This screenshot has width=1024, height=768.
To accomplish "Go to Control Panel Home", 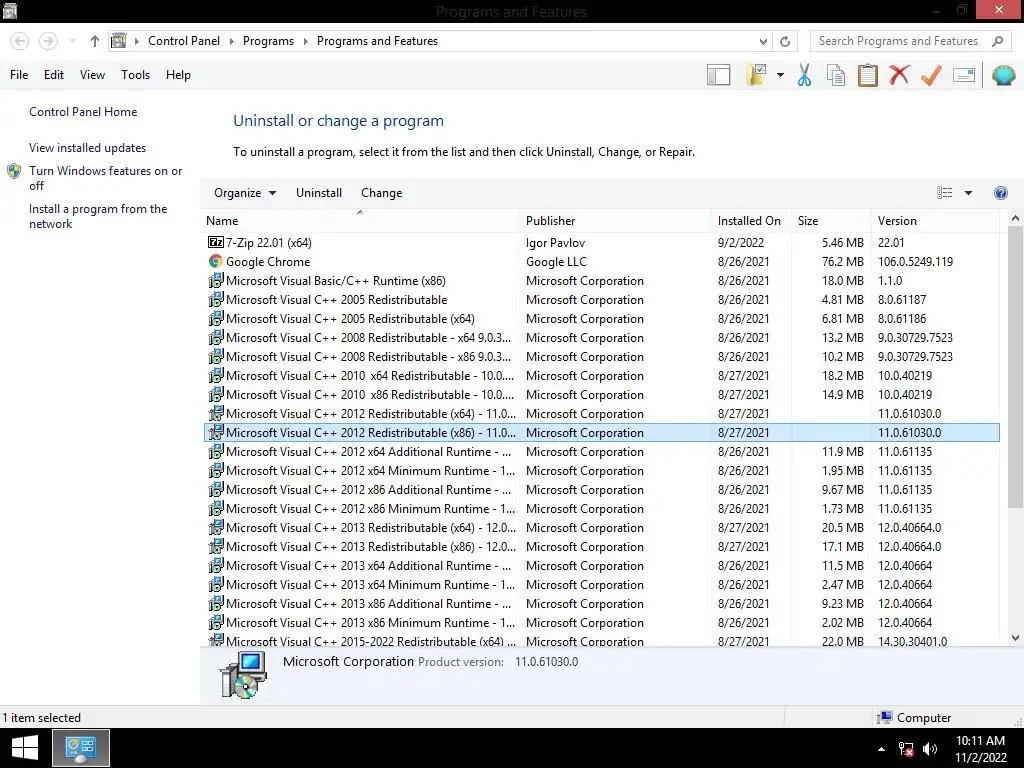I will click(83, 112).
